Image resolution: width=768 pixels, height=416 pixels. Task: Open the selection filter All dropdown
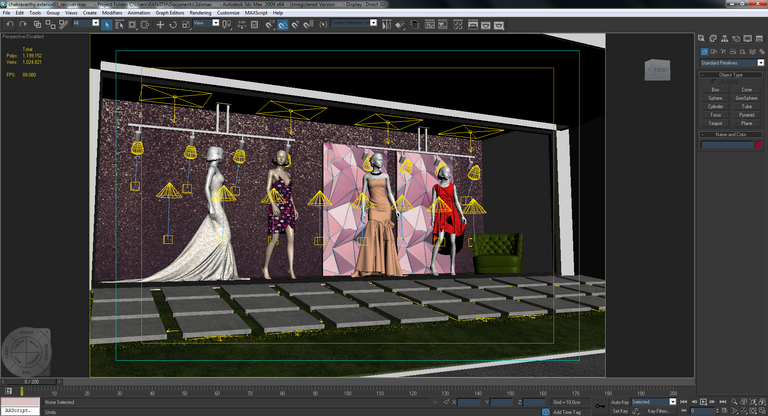tap(86, 22)
